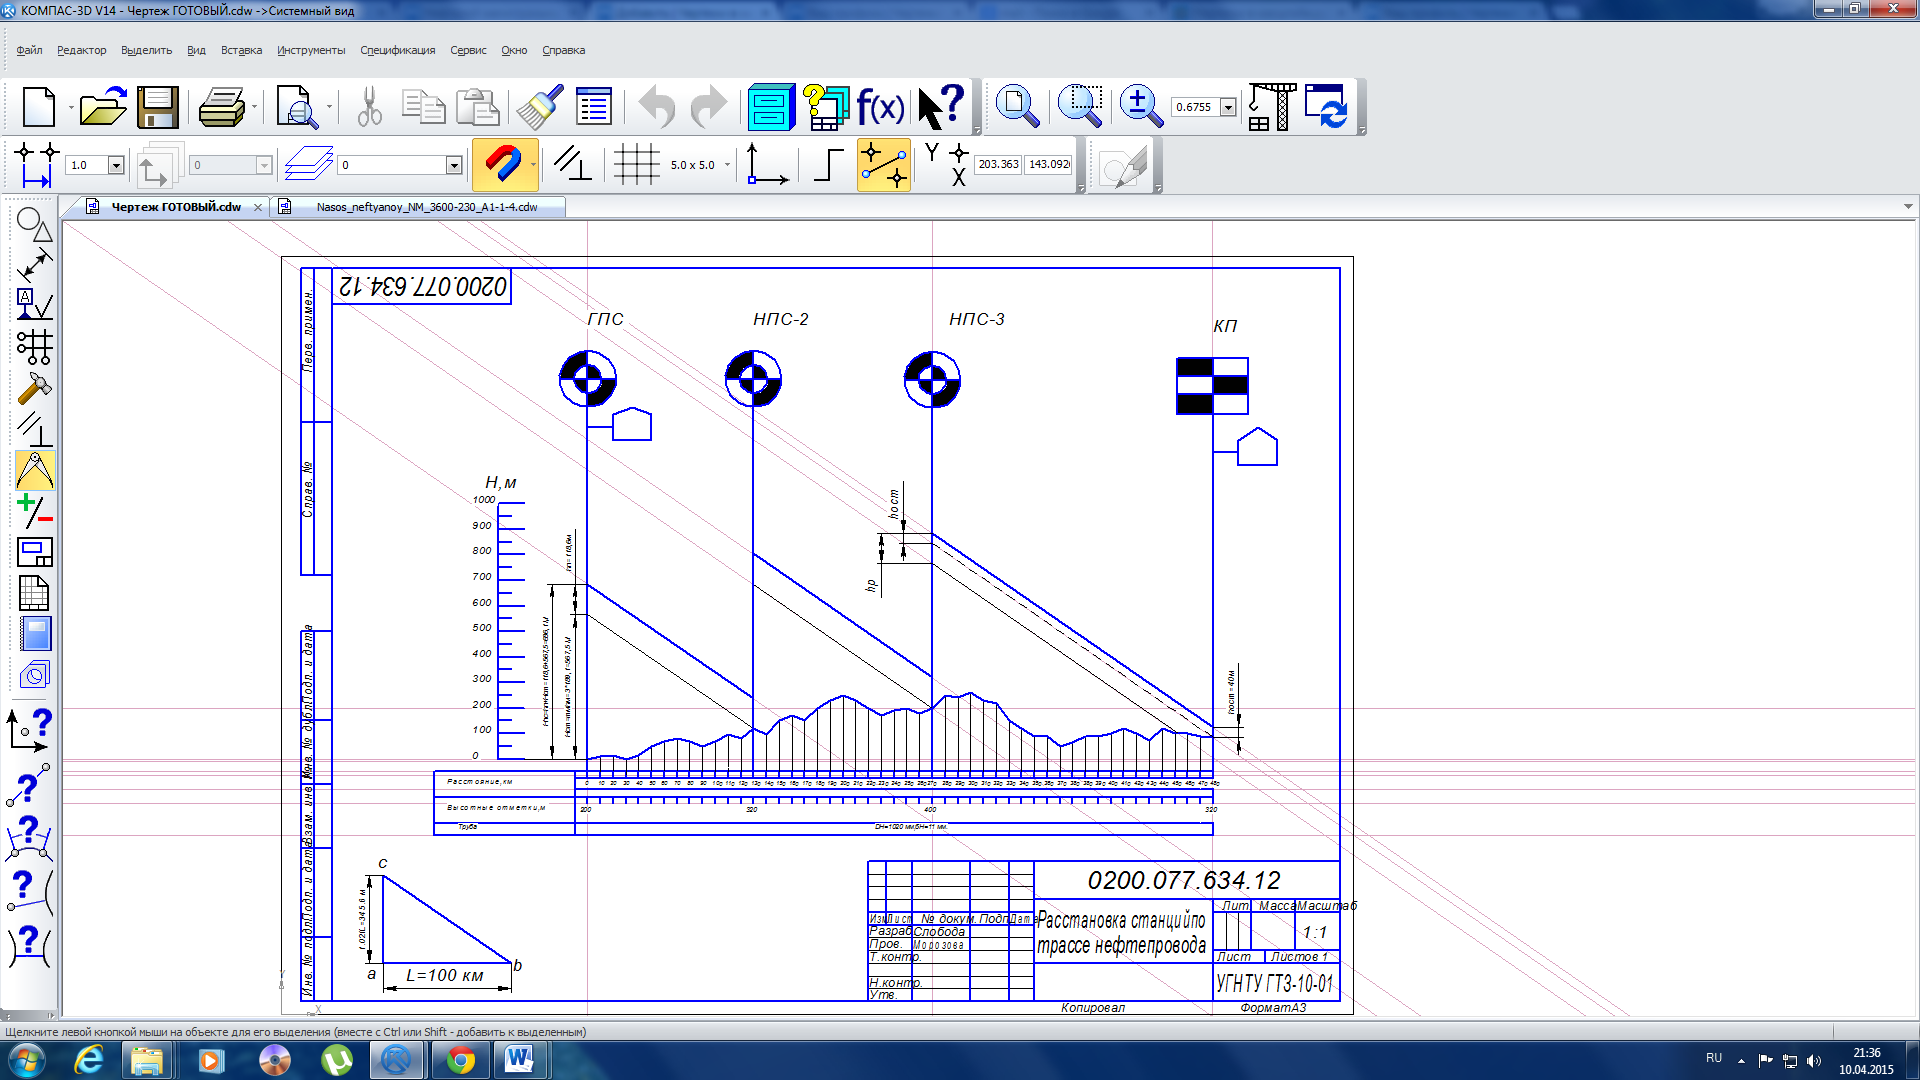Open the Выделить menu
This screenshot has height=1080, width=1920.
(x=146, y=50)
